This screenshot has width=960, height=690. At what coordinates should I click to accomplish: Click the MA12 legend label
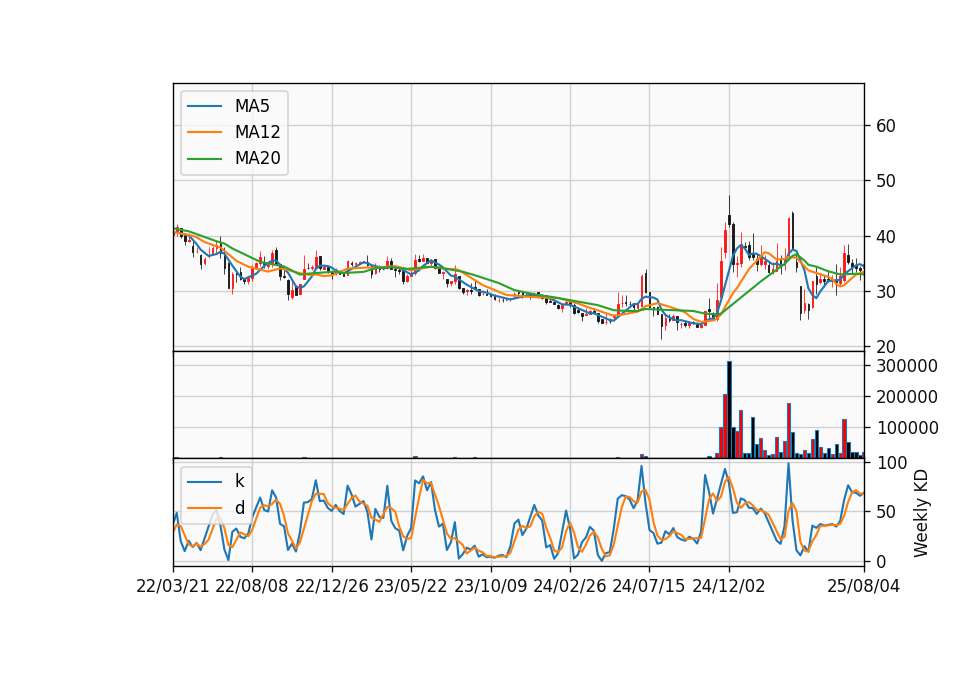pyautogui.click(x=257, y=132)
